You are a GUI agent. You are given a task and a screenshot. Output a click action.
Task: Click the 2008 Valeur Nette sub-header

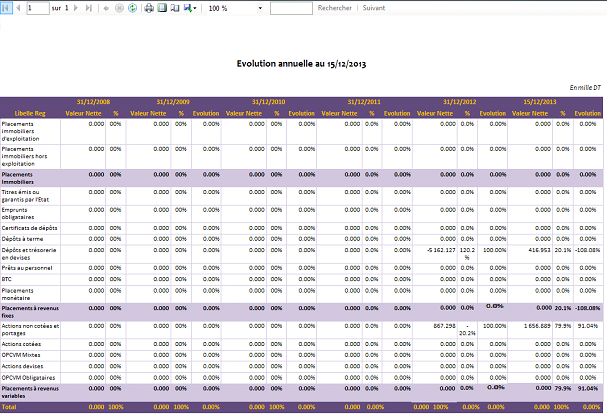tap(83, 114)
